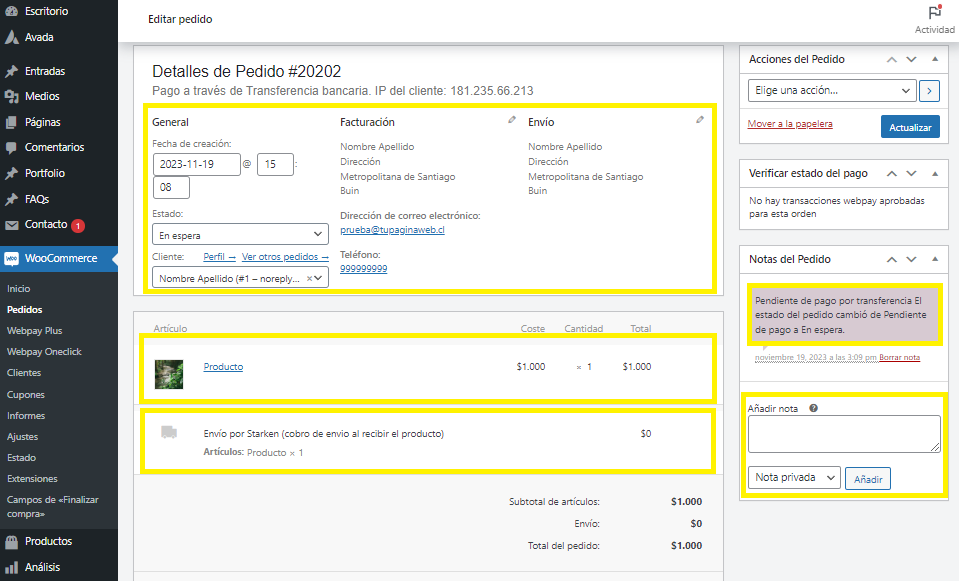Open the Nota privada type dropdown

[794, 478]
